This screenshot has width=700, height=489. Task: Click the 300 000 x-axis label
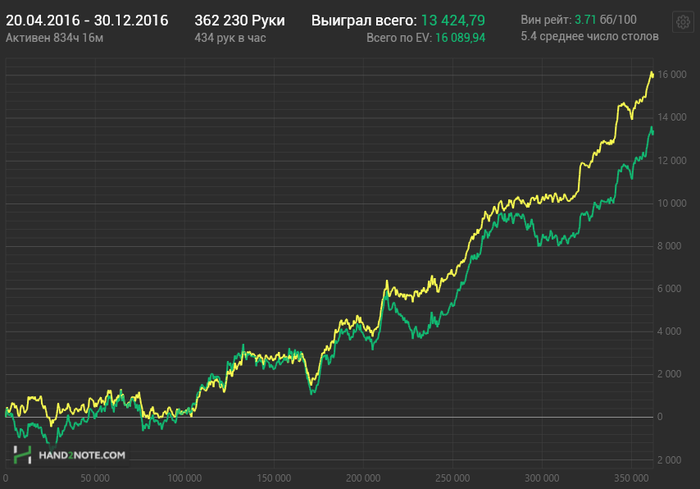(542, 478)
